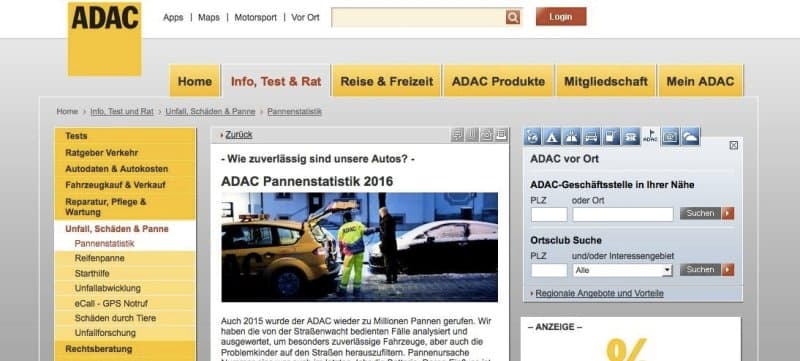Open the Vor Ort header link
800x361 pixels.
305,17
